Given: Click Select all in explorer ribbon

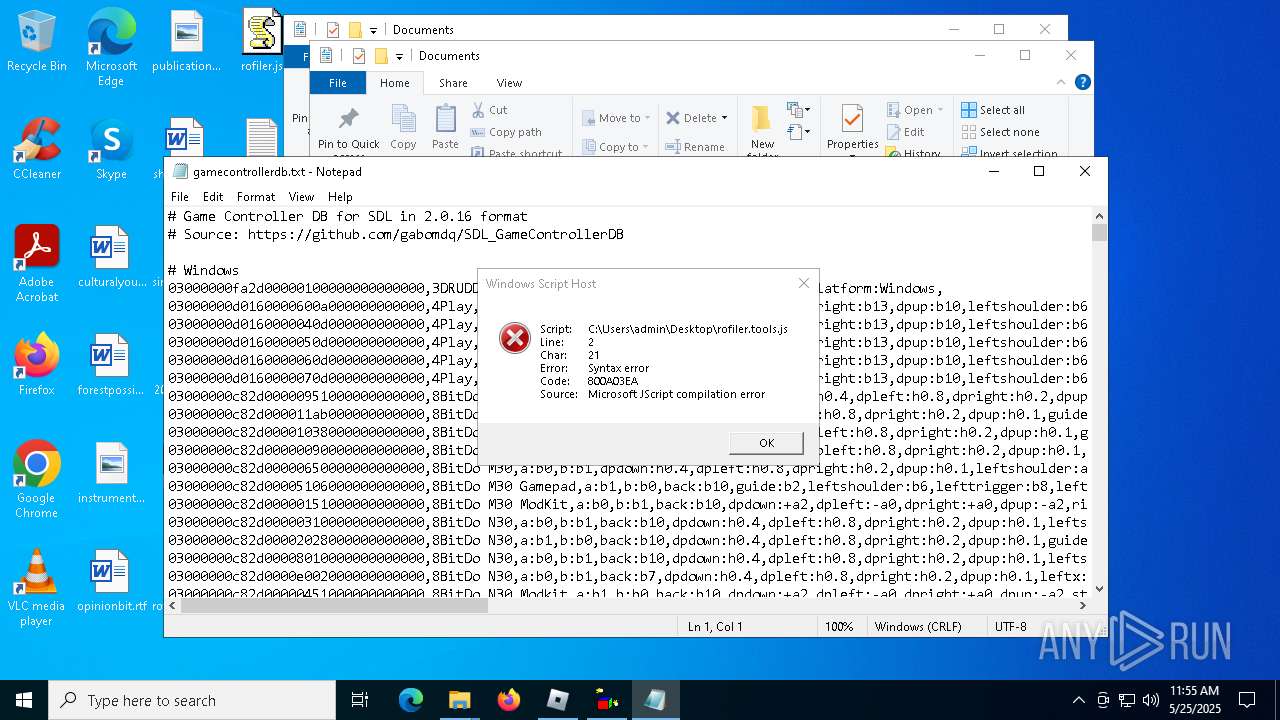Looking at the screenshot, I should click(992, 110).
